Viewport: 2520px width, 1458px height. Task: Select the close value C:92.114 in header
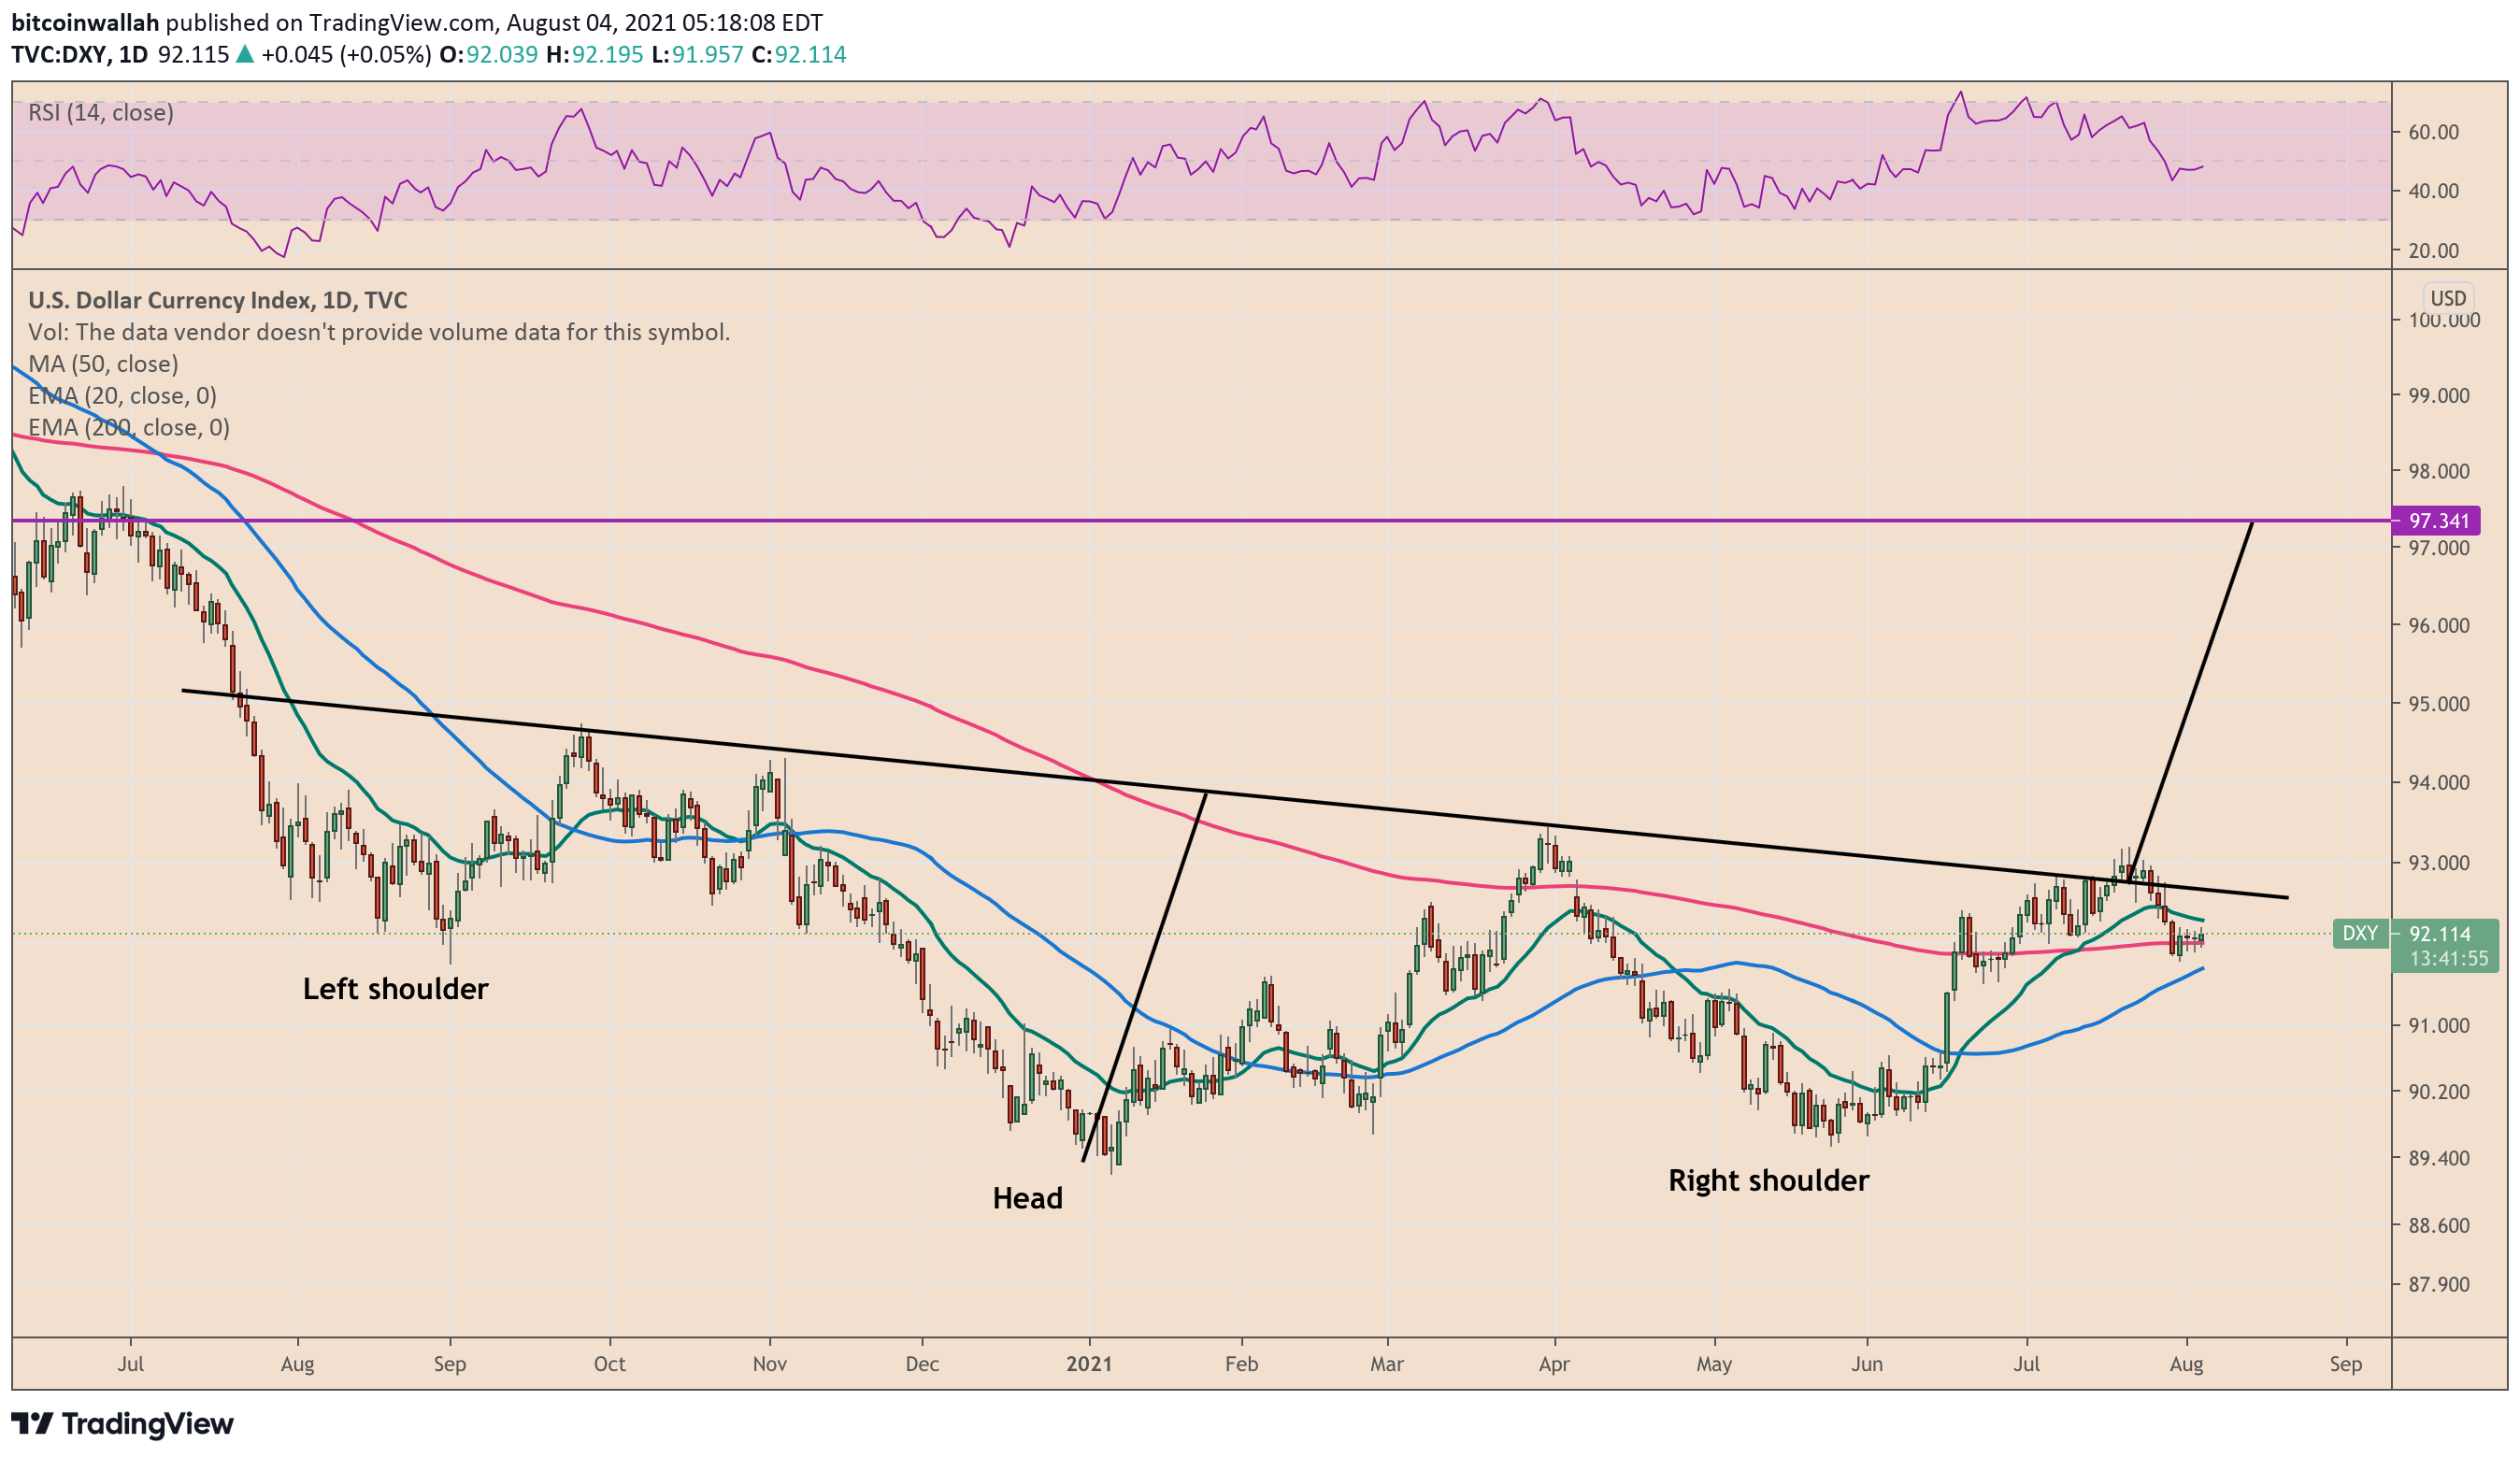799,54
